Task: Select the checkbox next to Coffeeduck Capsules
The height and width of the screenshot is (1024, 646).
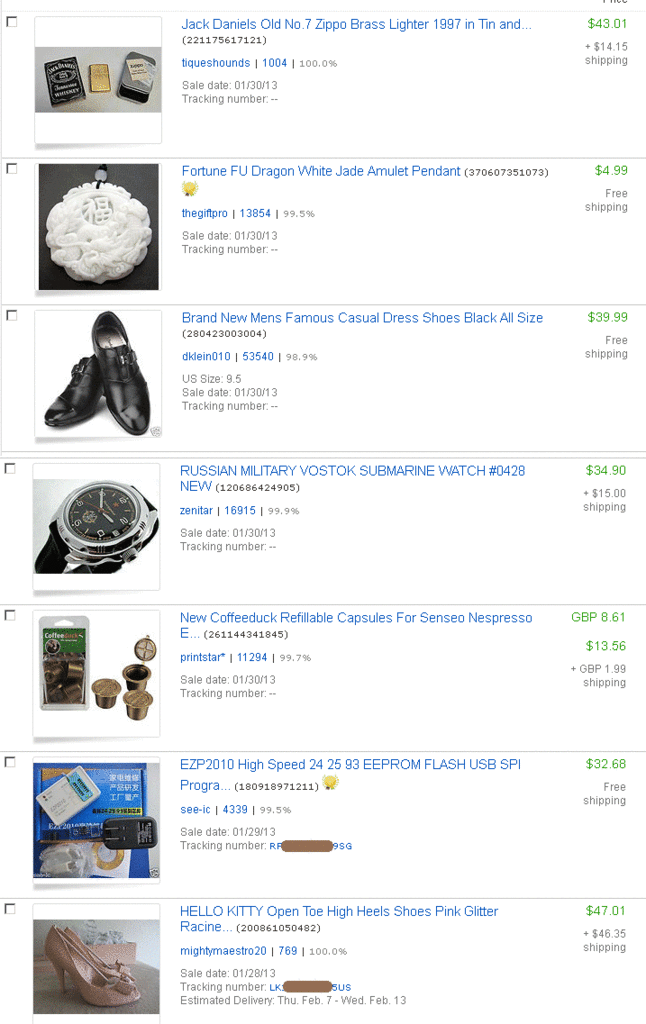Action: click(x=10, y=615)
